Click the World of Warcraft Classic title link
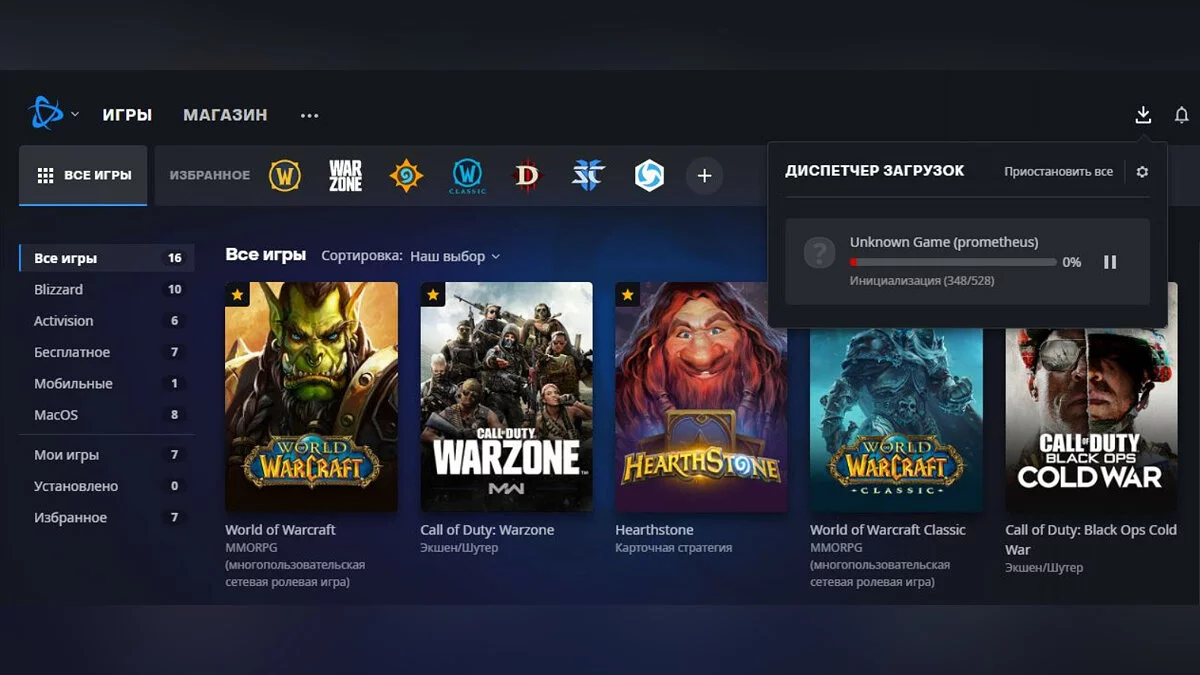 click(x=888, y=530)
